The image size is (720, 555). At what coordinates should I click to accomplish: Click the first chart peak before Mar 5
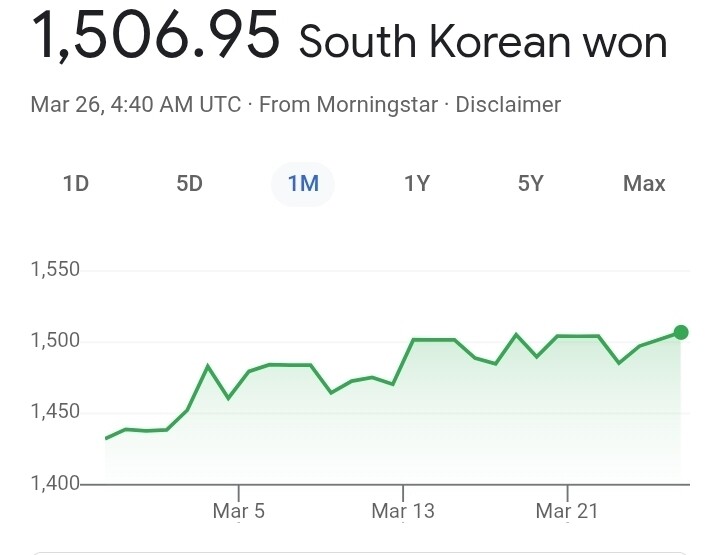(x=208, y=366)
